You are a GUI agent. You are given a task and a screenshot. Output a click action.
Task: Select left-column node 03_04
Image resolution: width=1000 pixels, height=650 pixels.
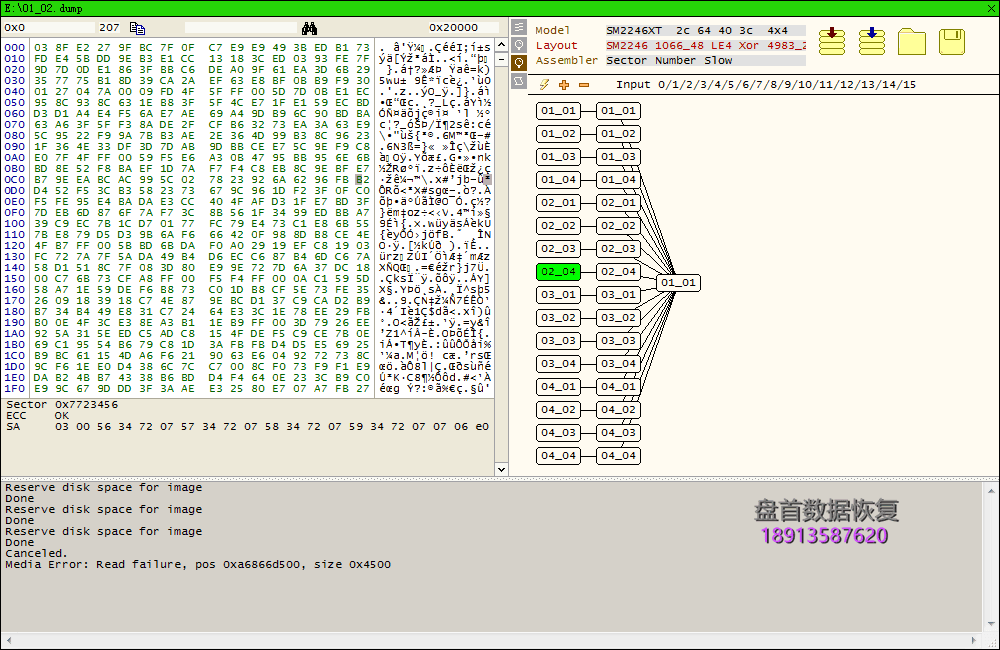[x=558, y=364]
